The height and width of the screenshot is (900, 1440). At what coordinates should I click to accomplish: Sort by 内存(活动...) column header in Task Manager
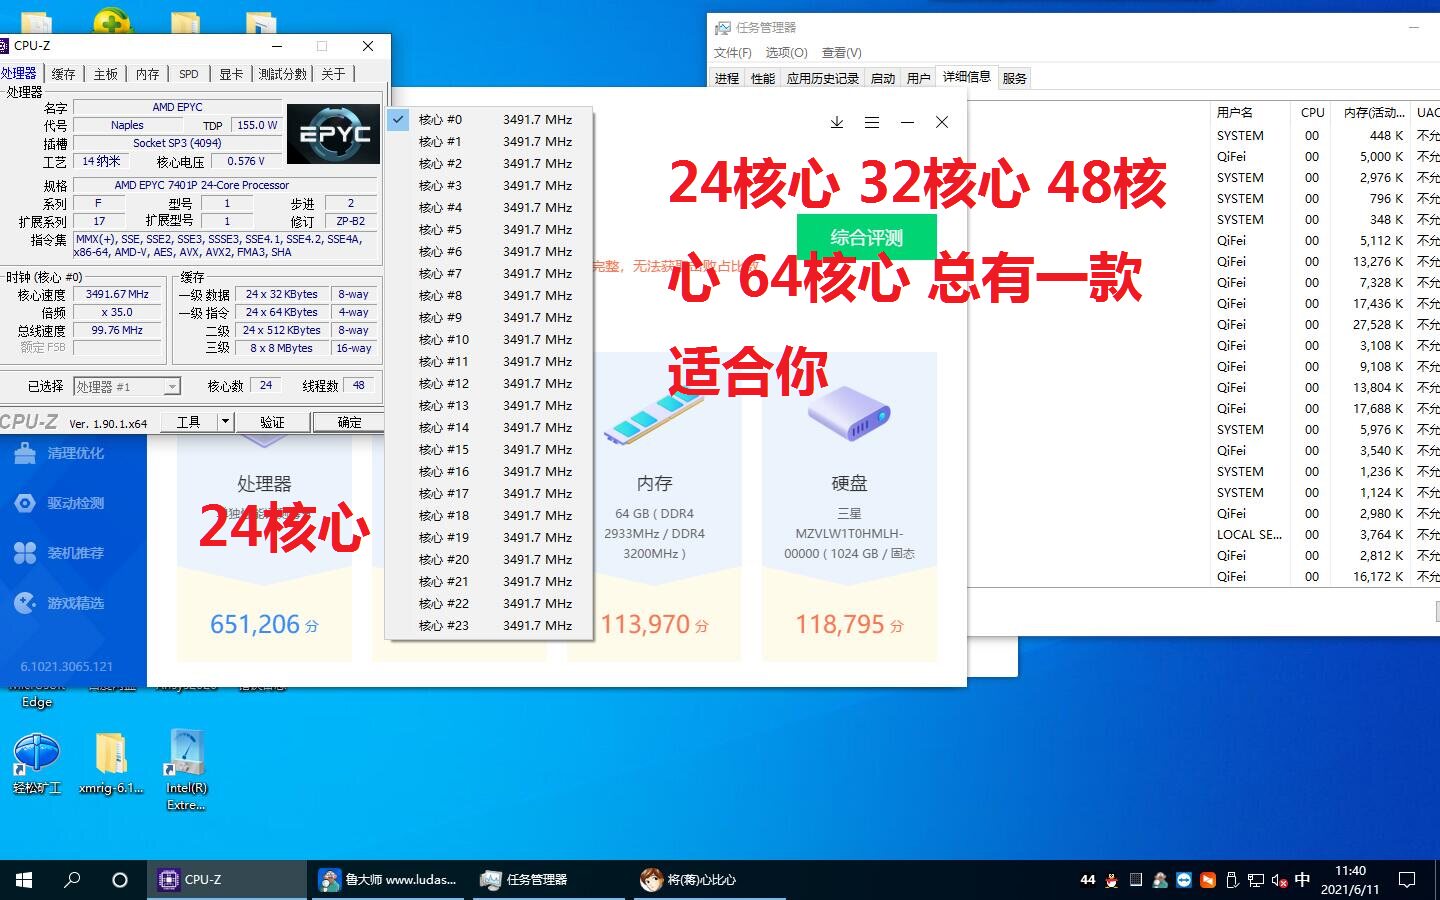pyautogui.click(x=1373, y=112)
